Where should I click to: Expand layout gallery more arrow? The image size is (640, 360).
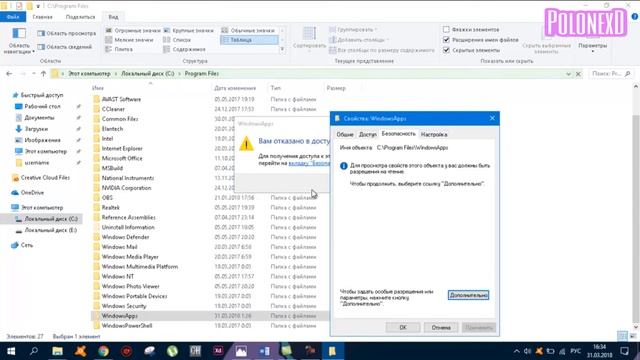(x=282, y=49)
